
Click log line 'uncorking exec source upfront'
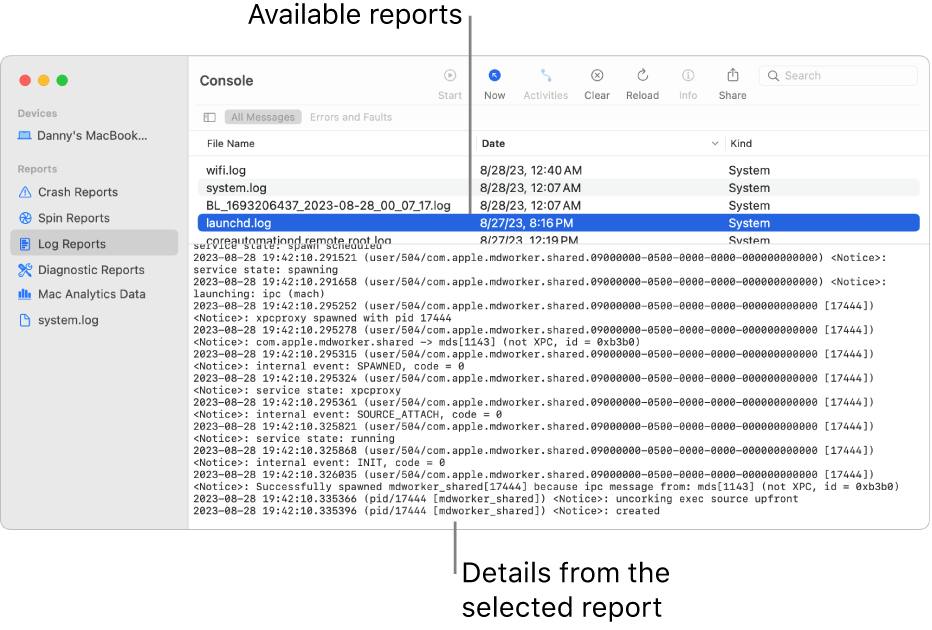(496, 499)
